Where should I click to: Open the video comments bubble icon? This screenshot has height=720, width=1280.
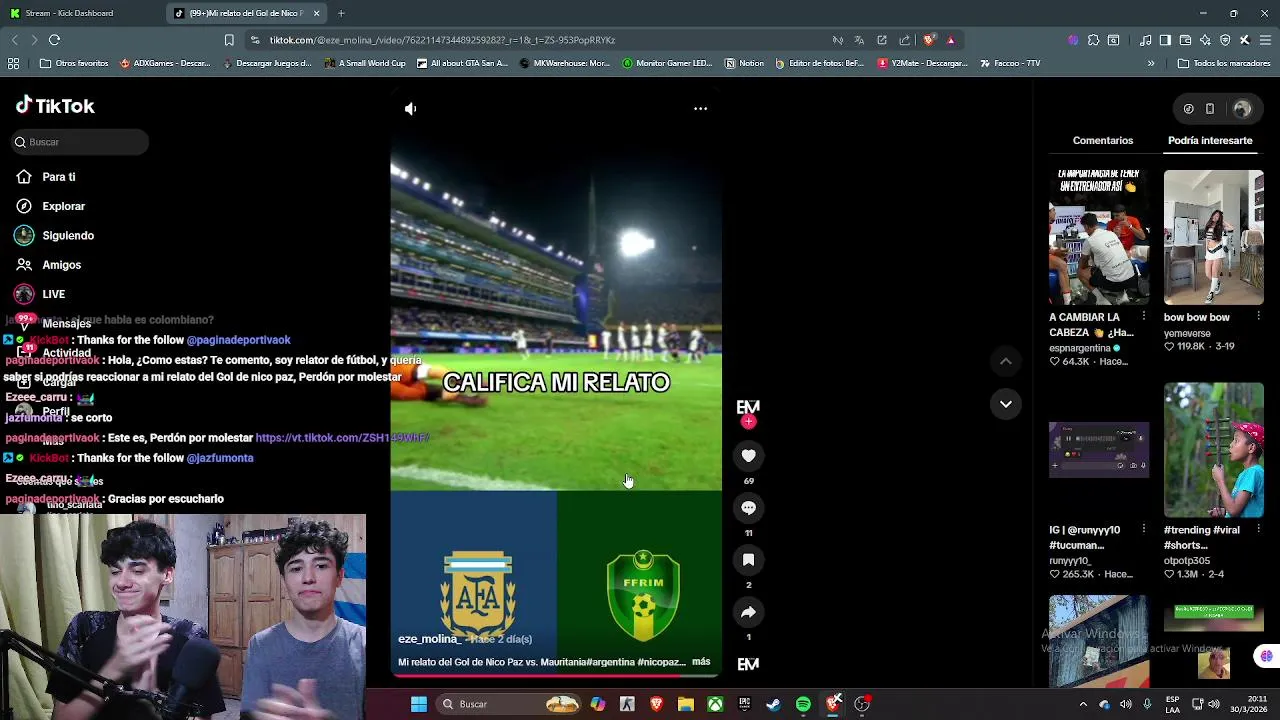pyautogui.click(x=748, y=508)
